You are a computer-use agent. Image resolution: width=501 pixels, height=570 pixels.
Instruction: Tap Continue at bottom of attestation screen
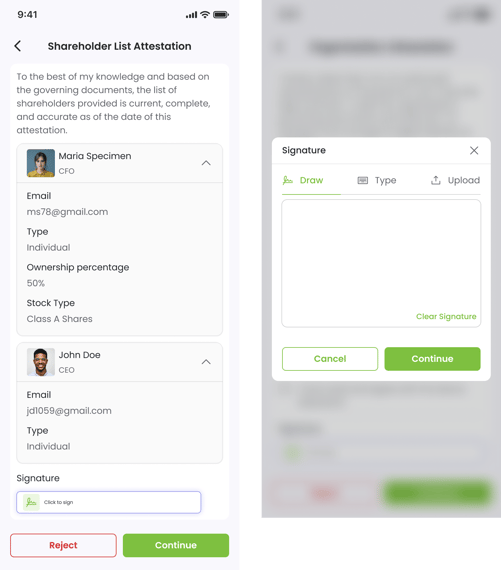pyautogui.click(x=176, y=545)
